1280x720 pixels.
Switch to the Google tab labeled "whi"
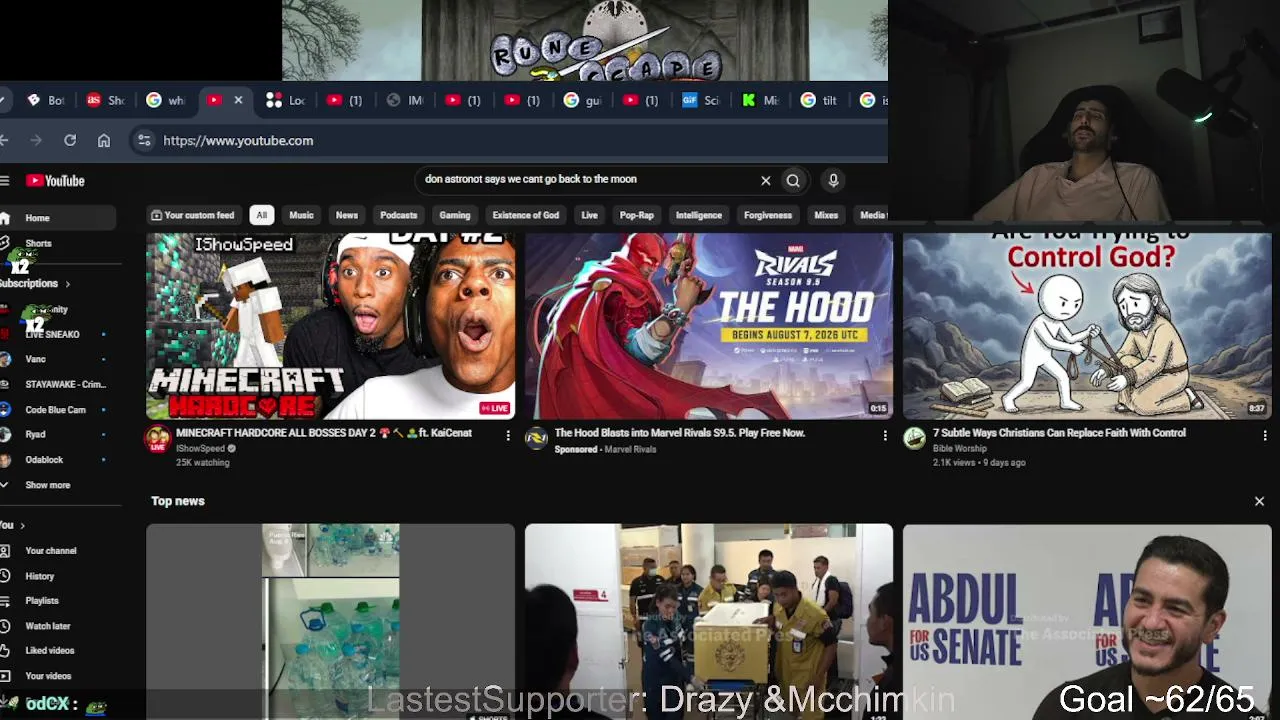pos(165,100)
